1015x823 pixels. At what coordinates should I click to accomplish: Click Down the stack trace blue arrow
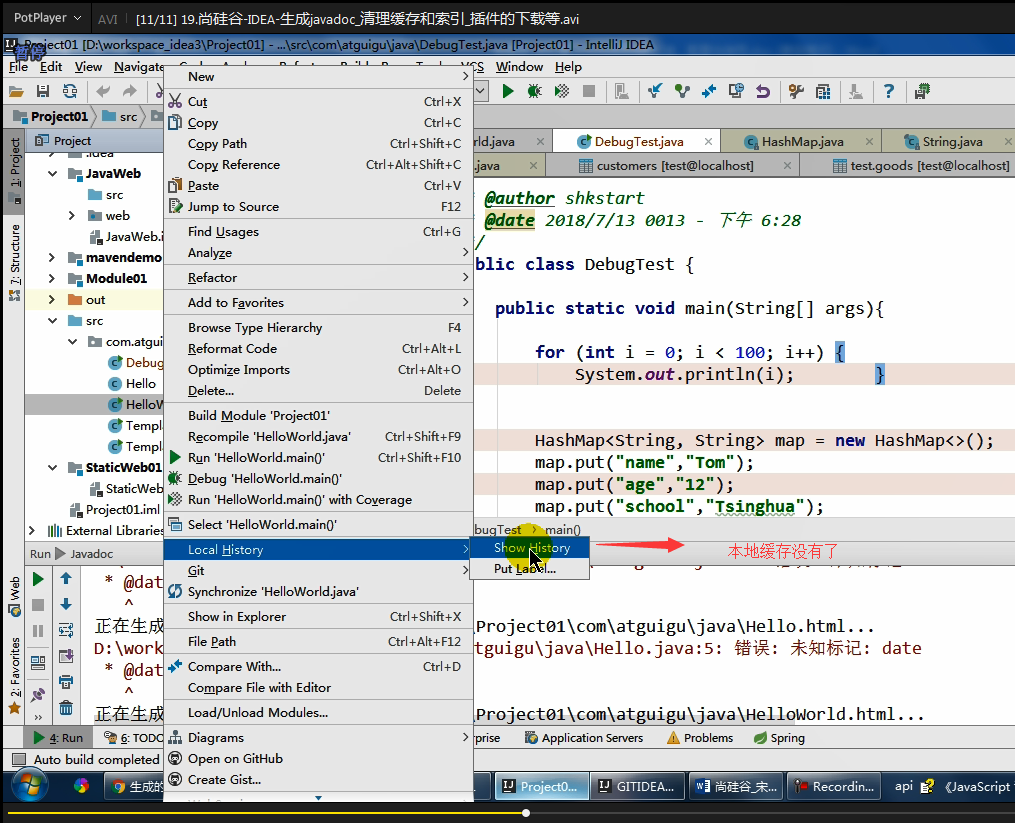(x=66, y=605)
